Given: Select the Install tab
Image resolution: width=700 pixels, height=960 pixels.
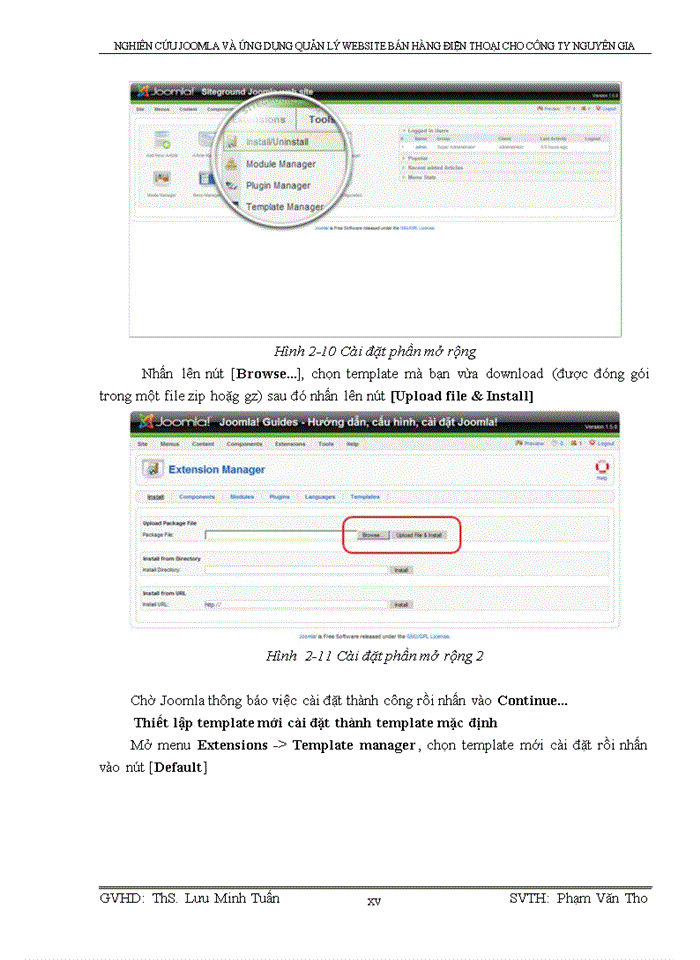Looking at the screenshot, I should [x=156, y=497].
